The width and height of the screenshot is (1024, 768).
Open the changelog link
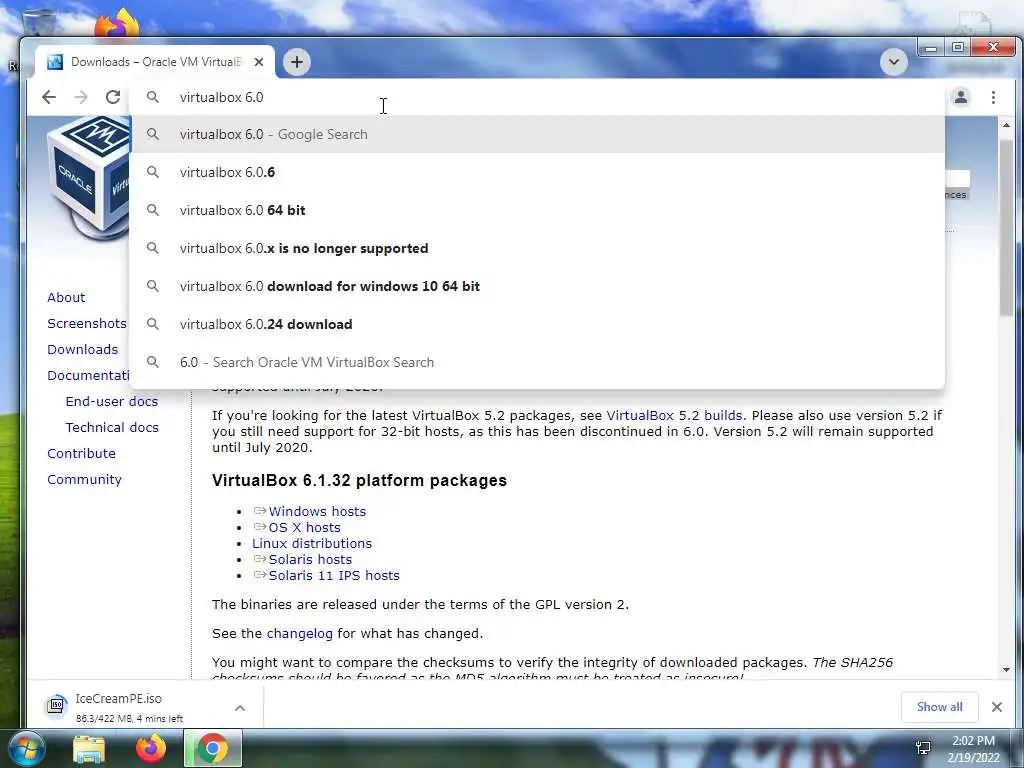click(299, 633)
